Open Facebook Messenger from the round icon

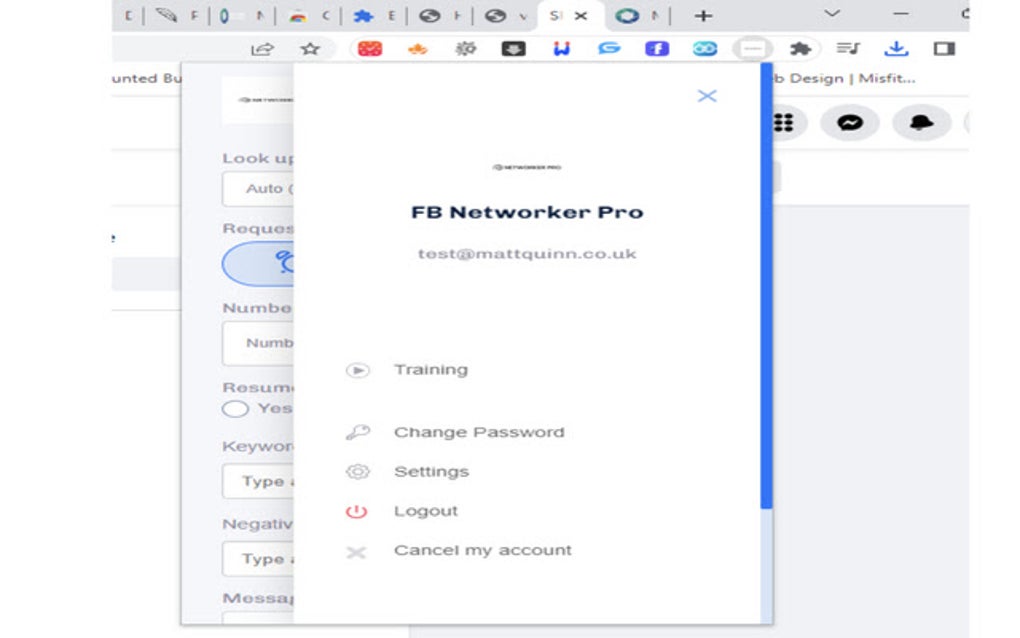click(x=849, y=121)
